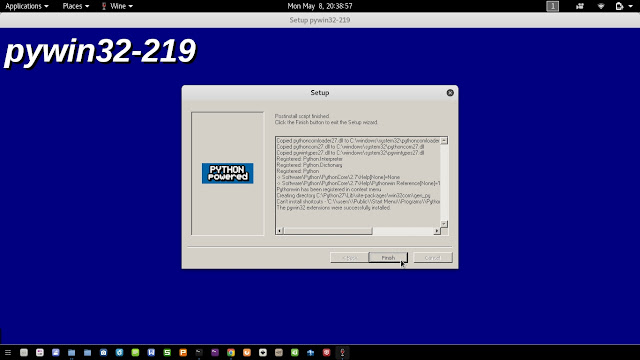Select 'Pythonwin has been registered in context menu'
The width and height of the screenshot is (640, 360).
tap(329, 189)
